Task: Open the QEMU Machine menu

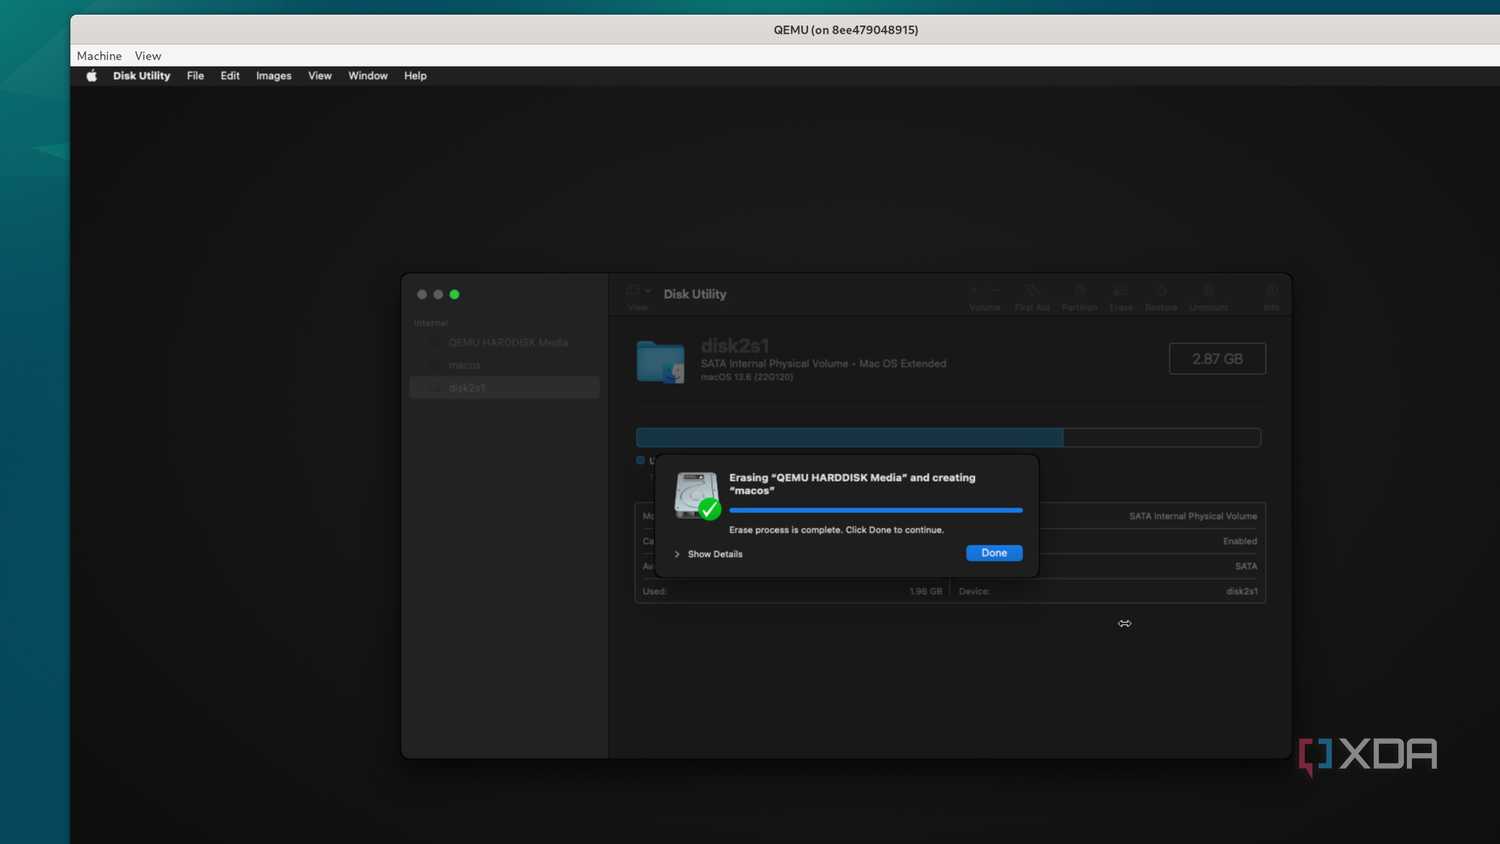Action: [99, 56]
